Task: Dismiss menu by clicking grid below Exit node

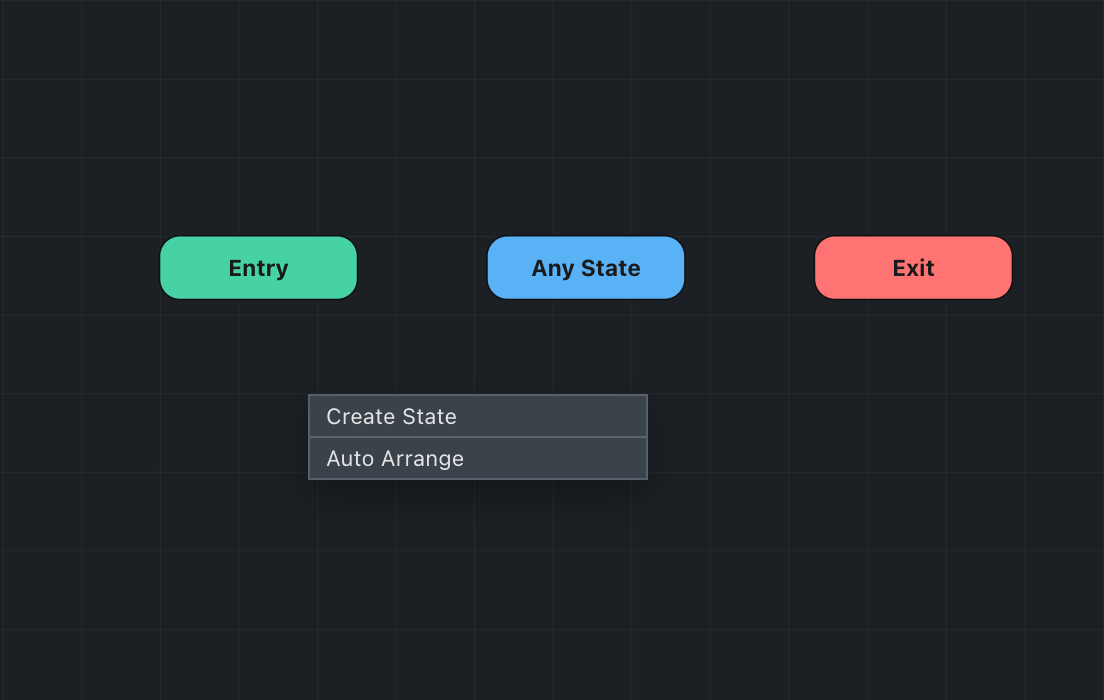Action: click(x=913, y=420)
